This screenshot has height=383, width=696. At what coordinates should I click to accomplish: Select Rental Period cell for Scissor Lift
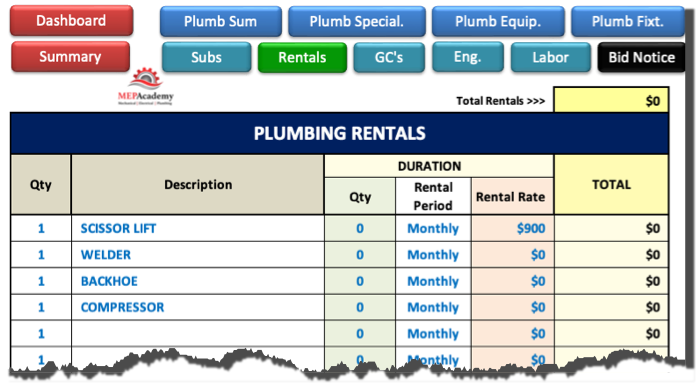(433, 229)
